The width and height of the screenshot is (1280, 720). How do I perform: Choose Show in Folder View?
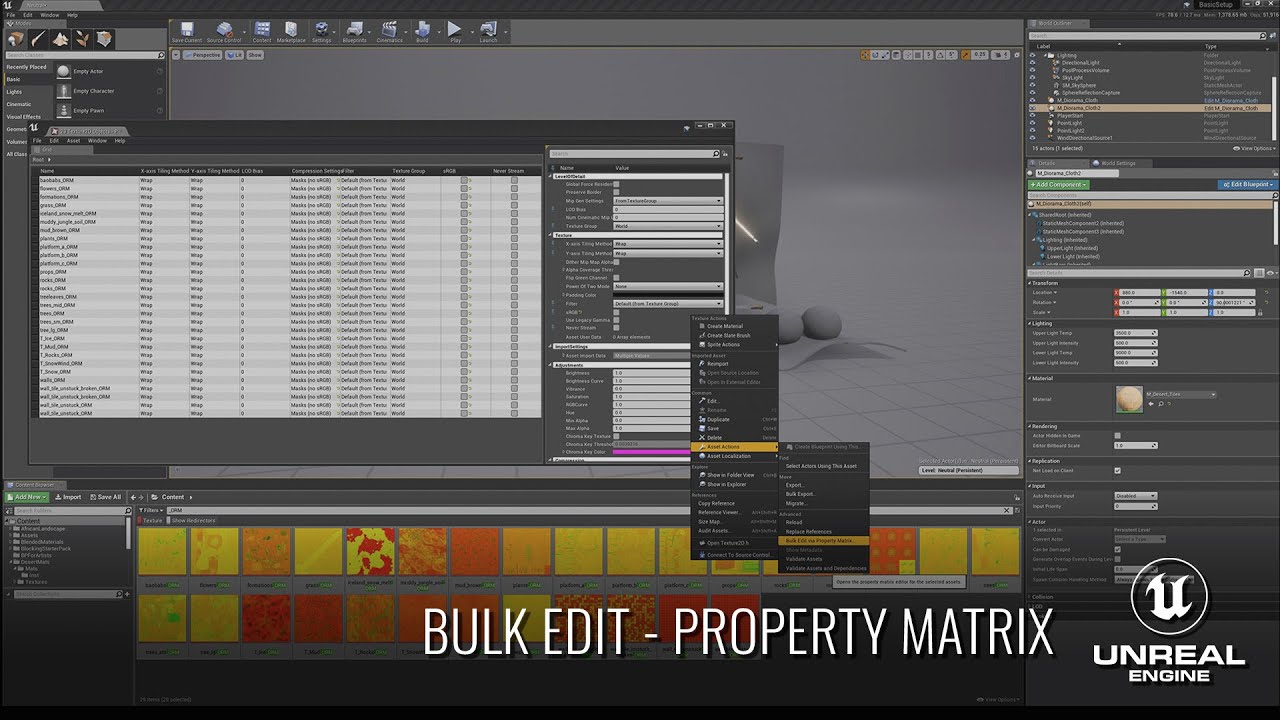click(x=730, y=475)
